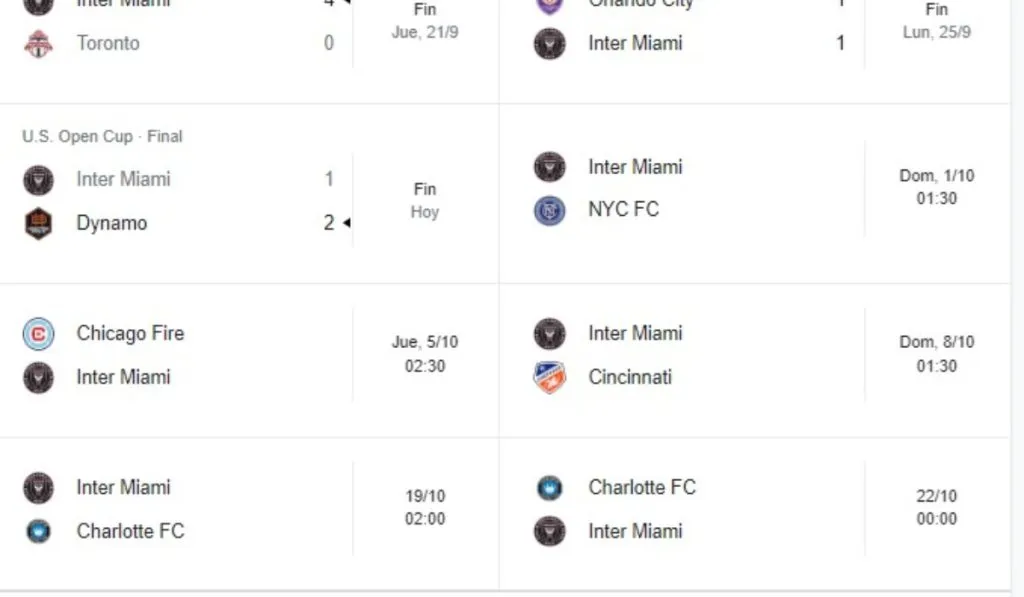
Task: Click Charlotte FC crest in 22/10 match
Action: click(x=550, y=488)
